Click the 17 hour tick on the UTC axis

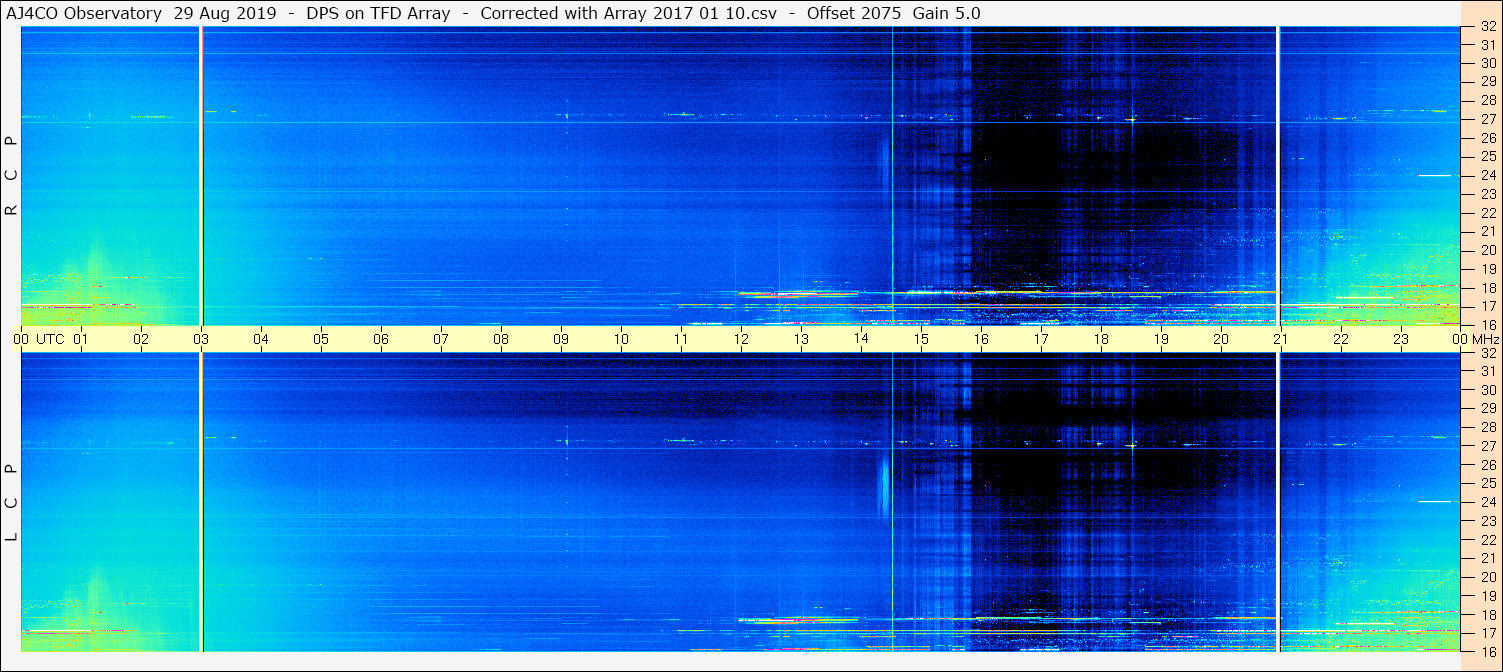[1041, 339]
